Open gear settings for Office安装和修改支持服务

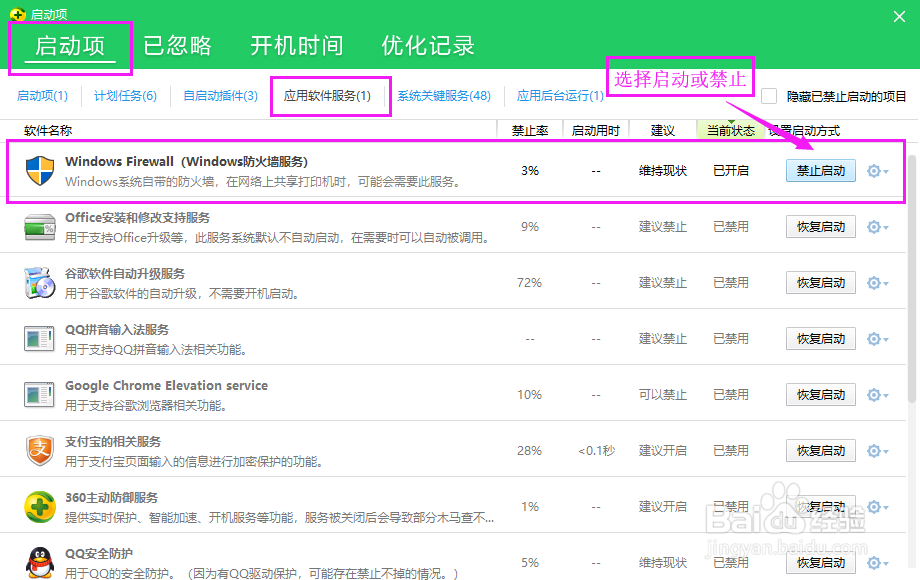[878, 227]
